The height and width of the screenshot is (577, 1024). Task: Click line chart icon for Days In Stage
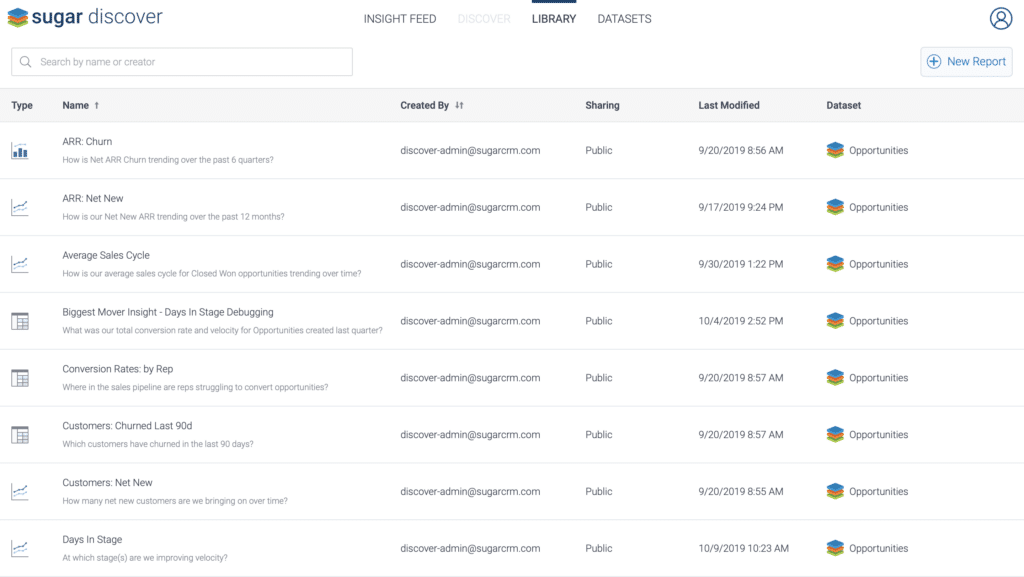(20, 548)
